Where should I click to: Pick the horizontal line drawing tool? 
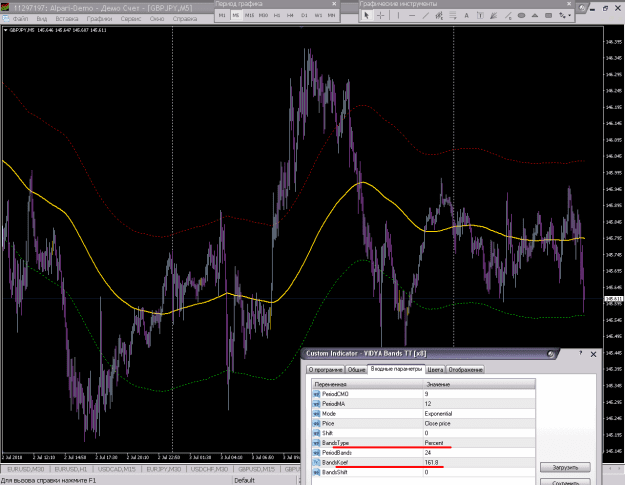click(x=412, y=16)
